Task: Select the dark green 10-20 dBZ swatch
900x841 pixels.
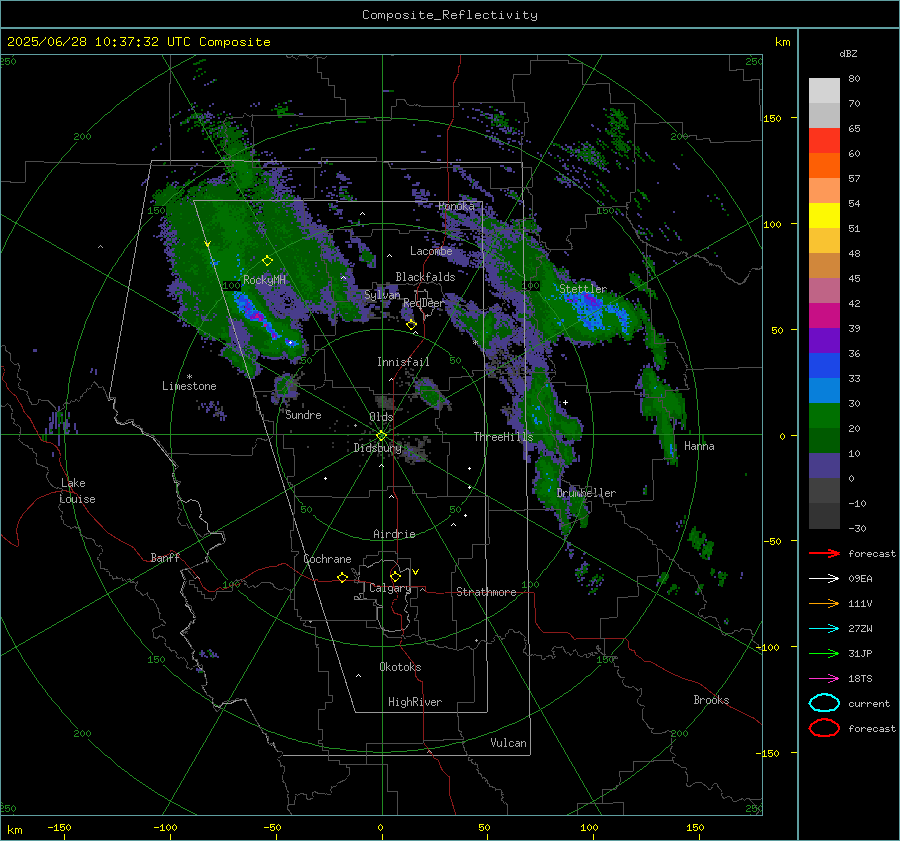Action: (x=824, y=441)
